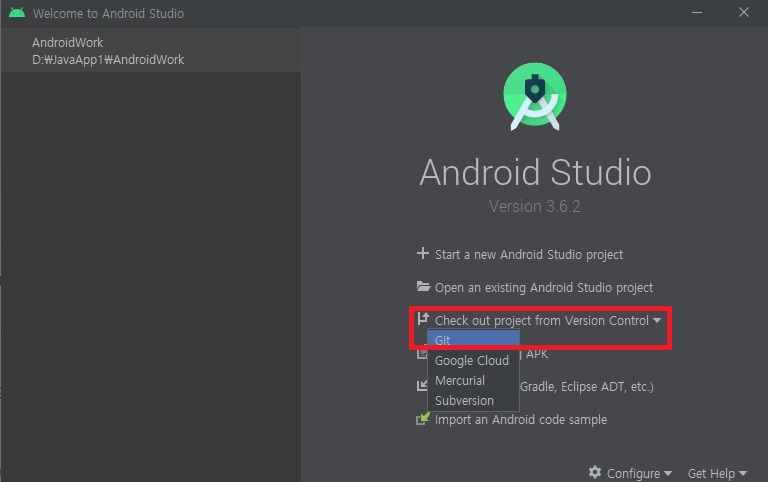Pick Mercurial from the version control list
The width and height of the screenshot is (768, 482).
coord(473,381)
